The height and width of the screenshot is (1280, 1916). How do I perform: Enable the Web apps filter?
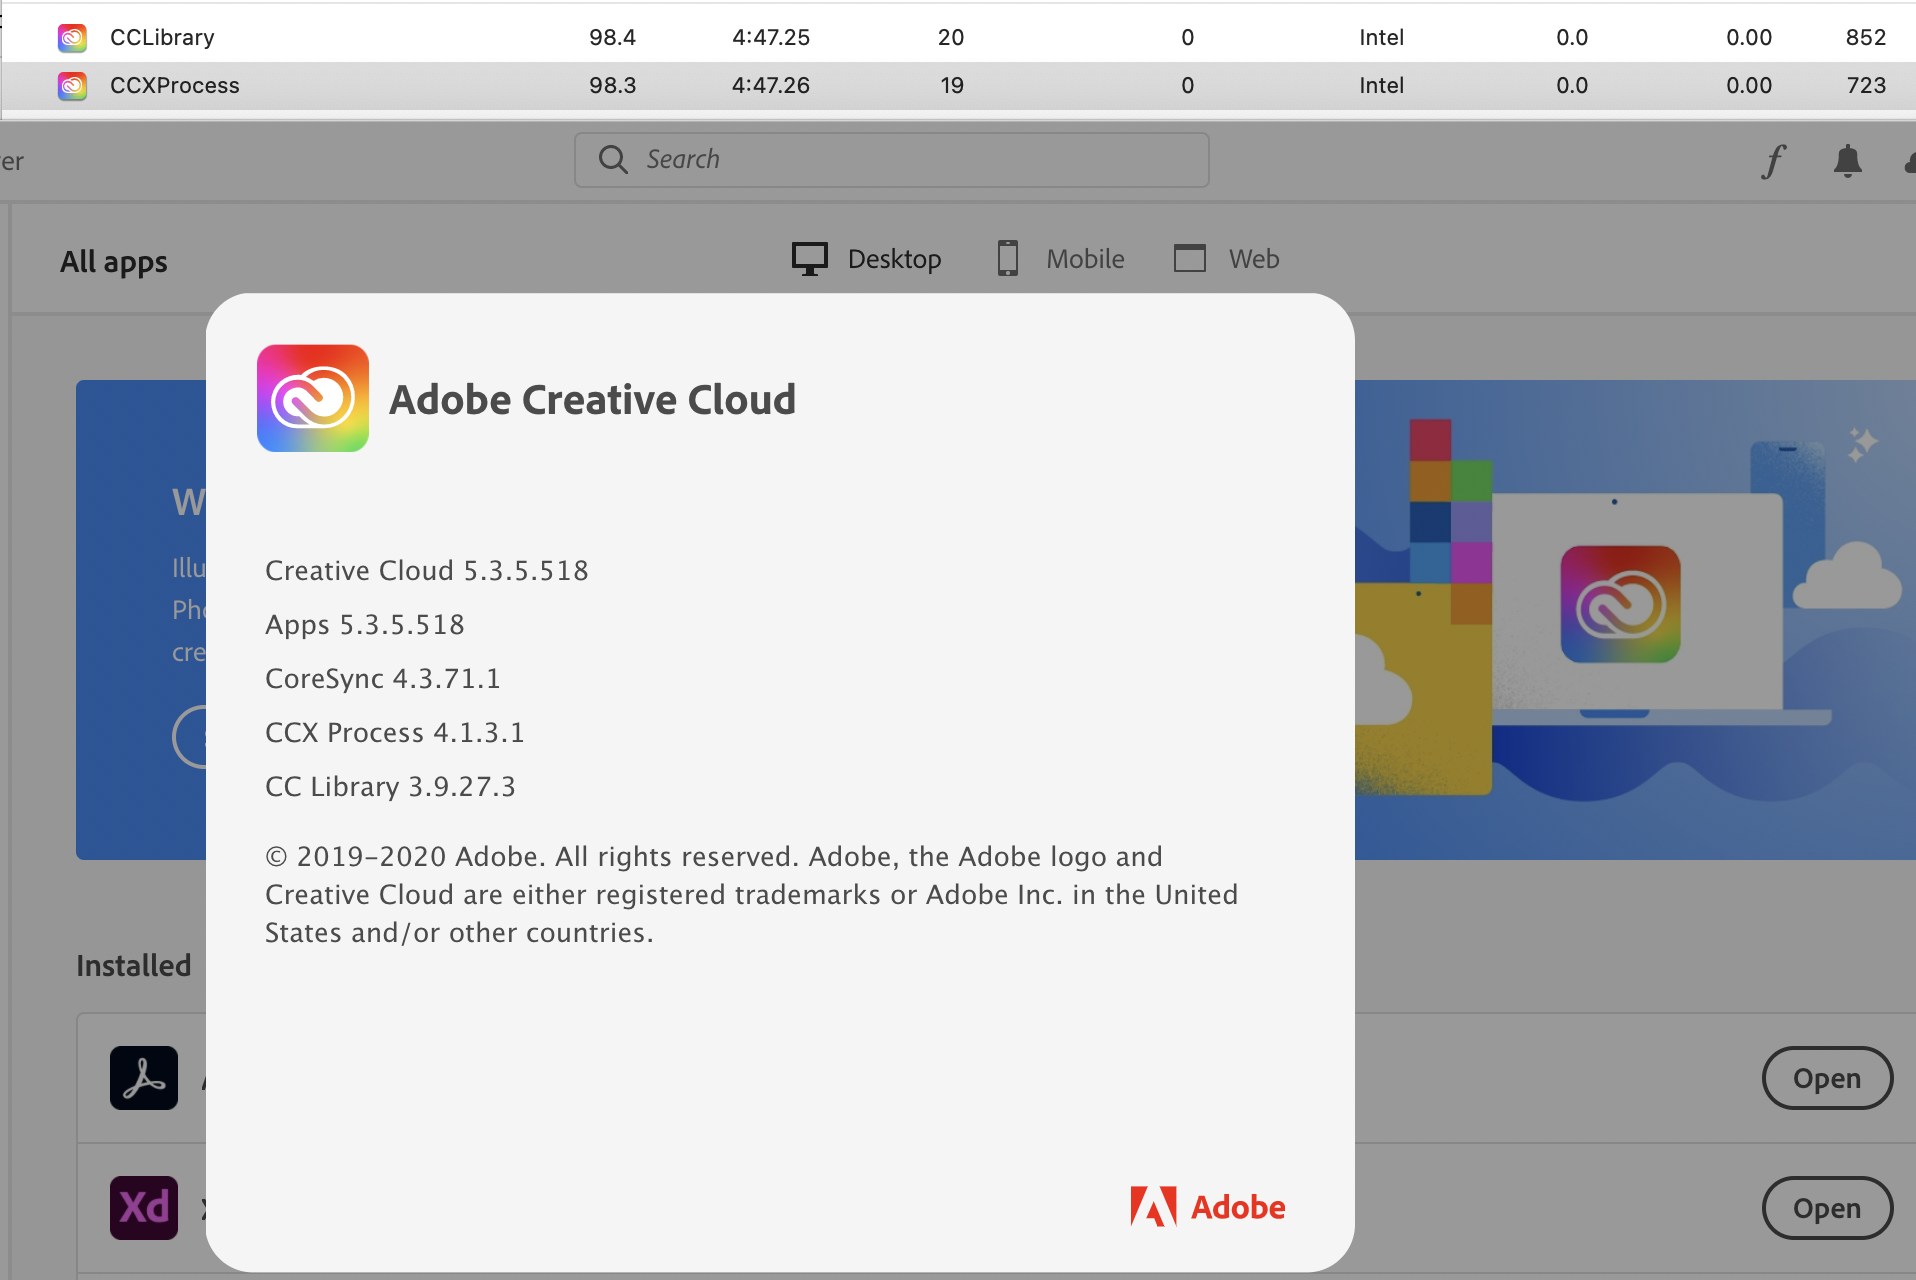click(x=1226, y=258)
